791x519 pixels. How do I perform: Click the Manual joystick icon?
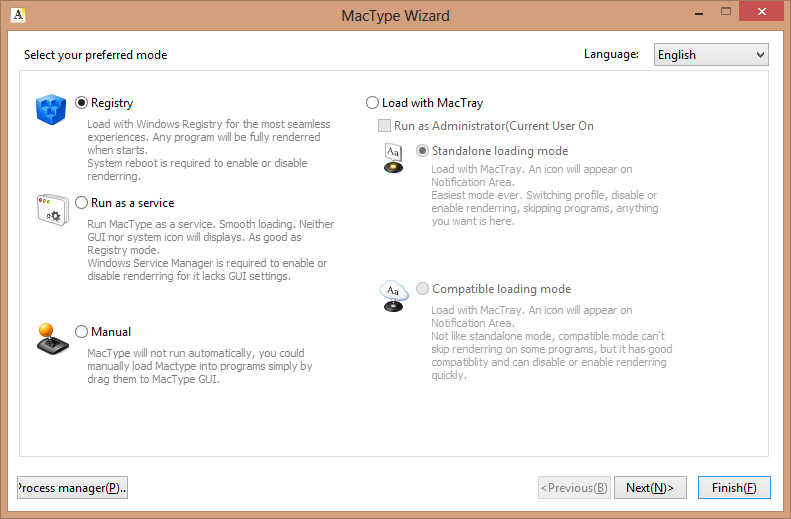click(52, 339)
